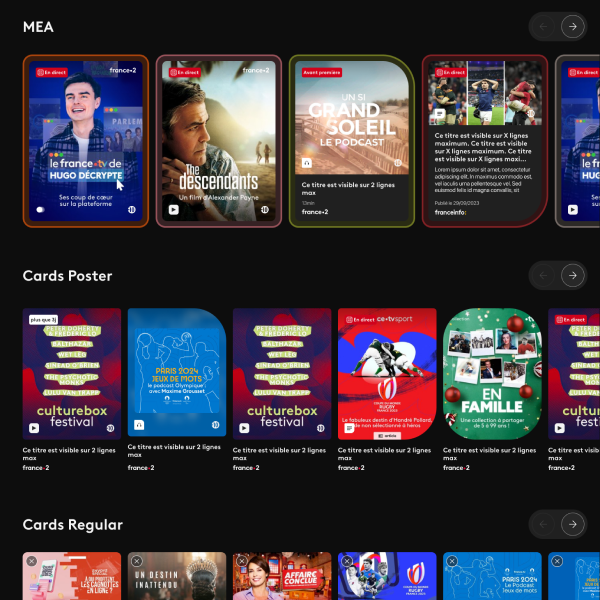Screen dimensions: 600x600
Task: Open the Hugo Décrypte MEA card
Action: pos(86,141)
